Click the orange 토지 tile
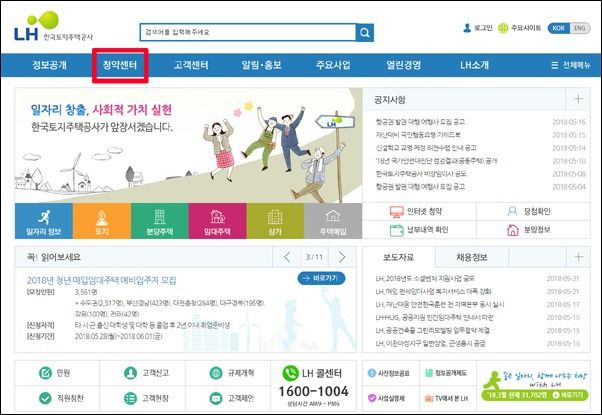Screen dimensions: 602x415 coord(102,221)
